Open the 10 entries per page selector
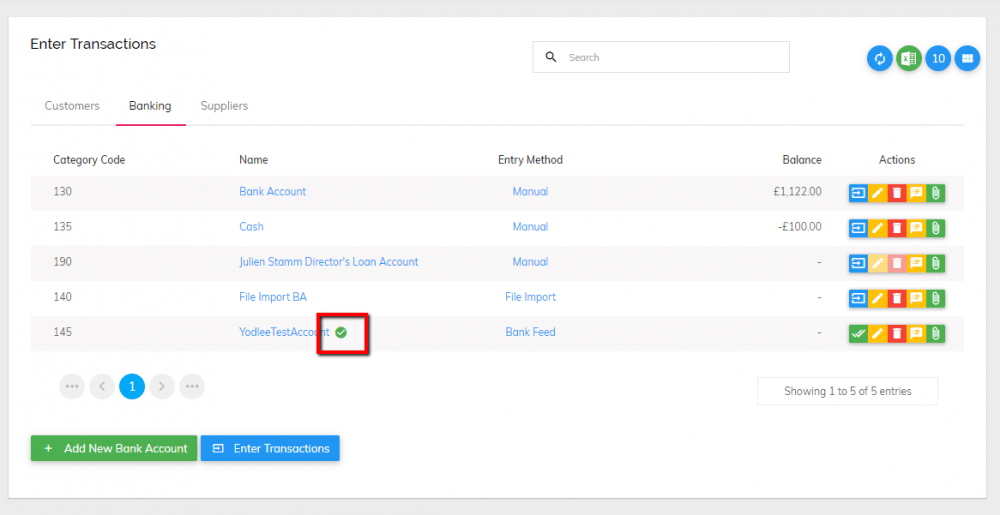Image resolution: width=1000 pixels, height=515 pixels. click(938, 59)
